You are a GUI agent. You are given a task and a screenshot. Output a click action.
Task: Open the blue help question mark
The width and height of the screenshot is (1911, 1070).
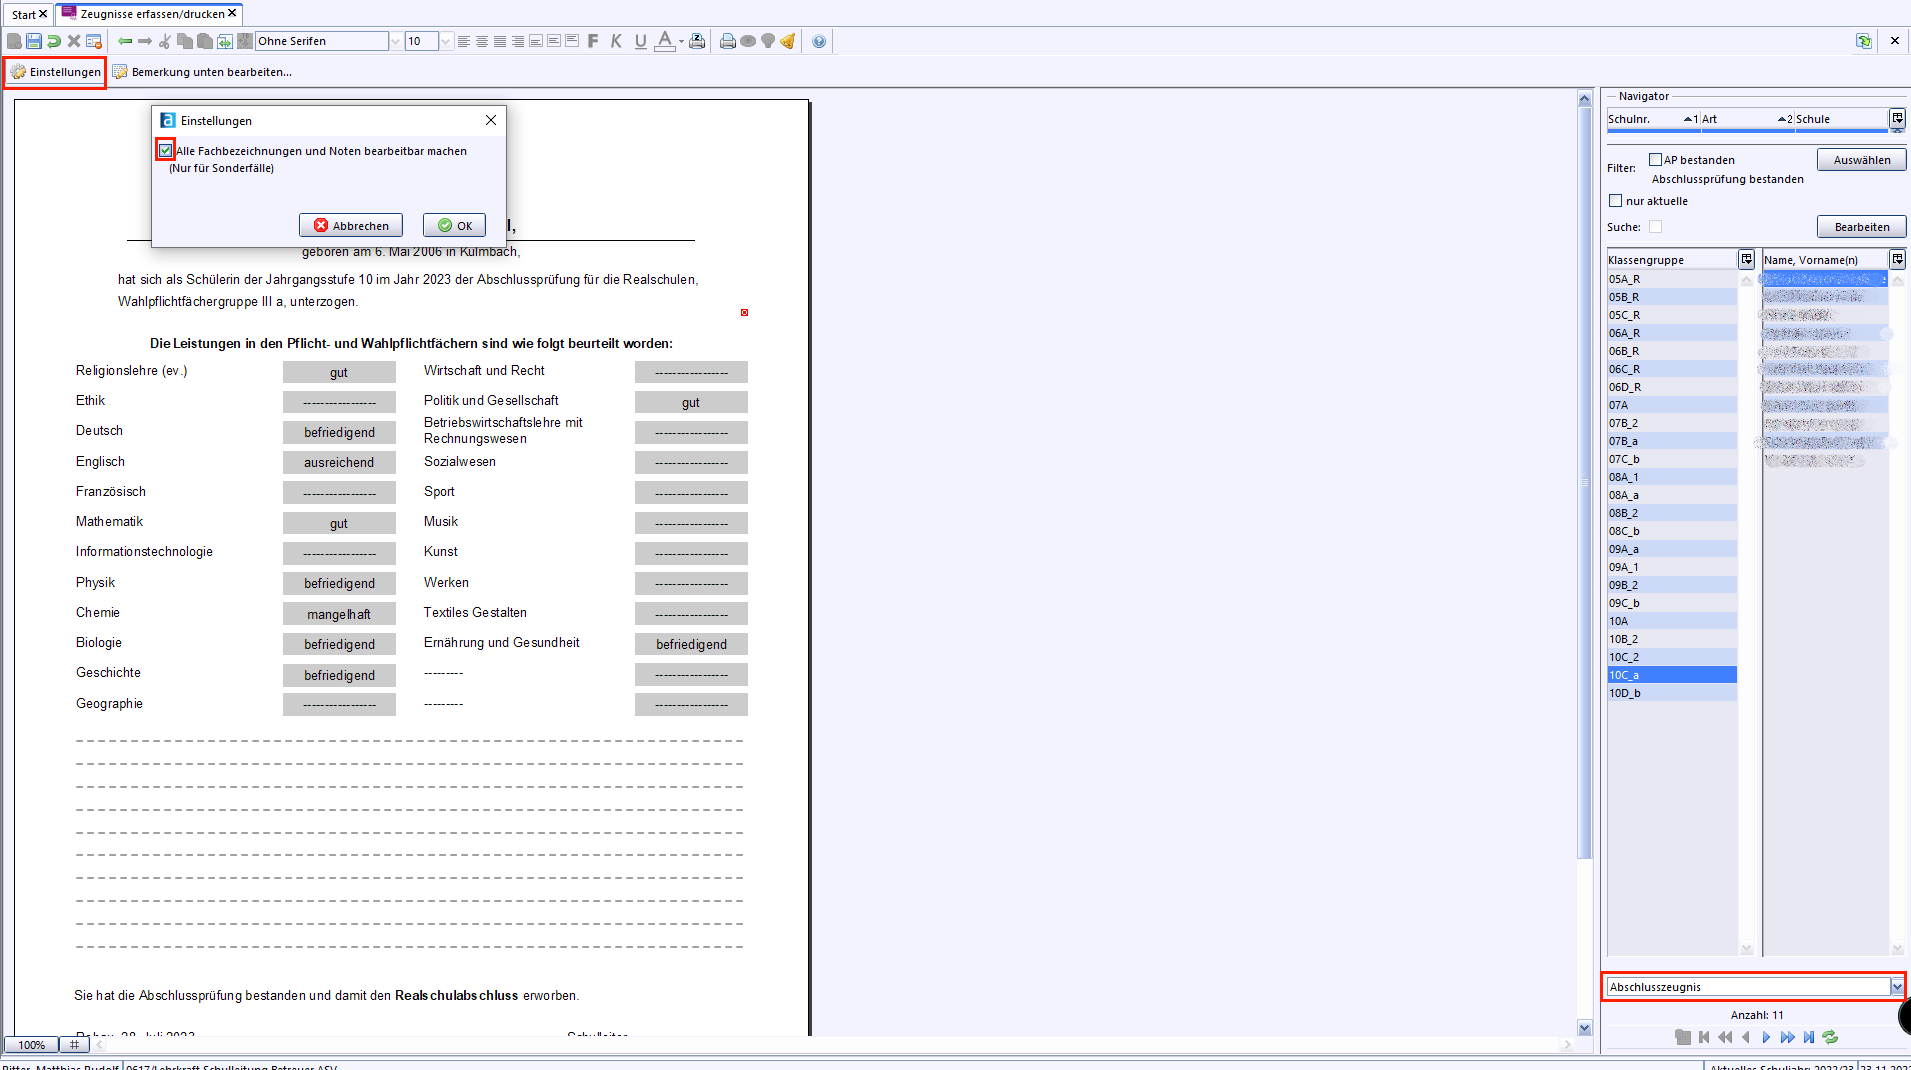pos(819,41)
